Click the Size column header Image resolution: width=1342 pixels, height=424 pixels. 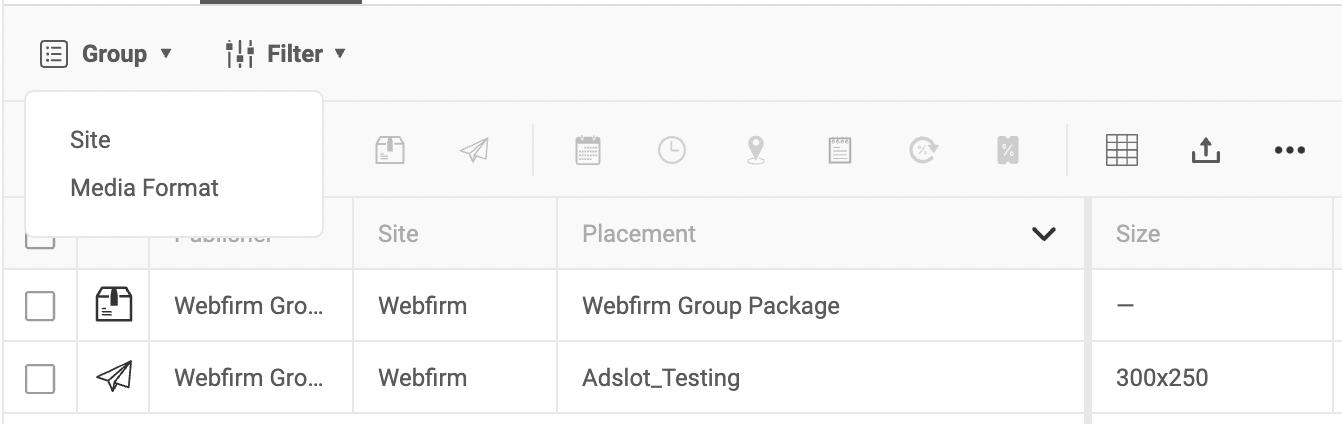(1138, 234)
